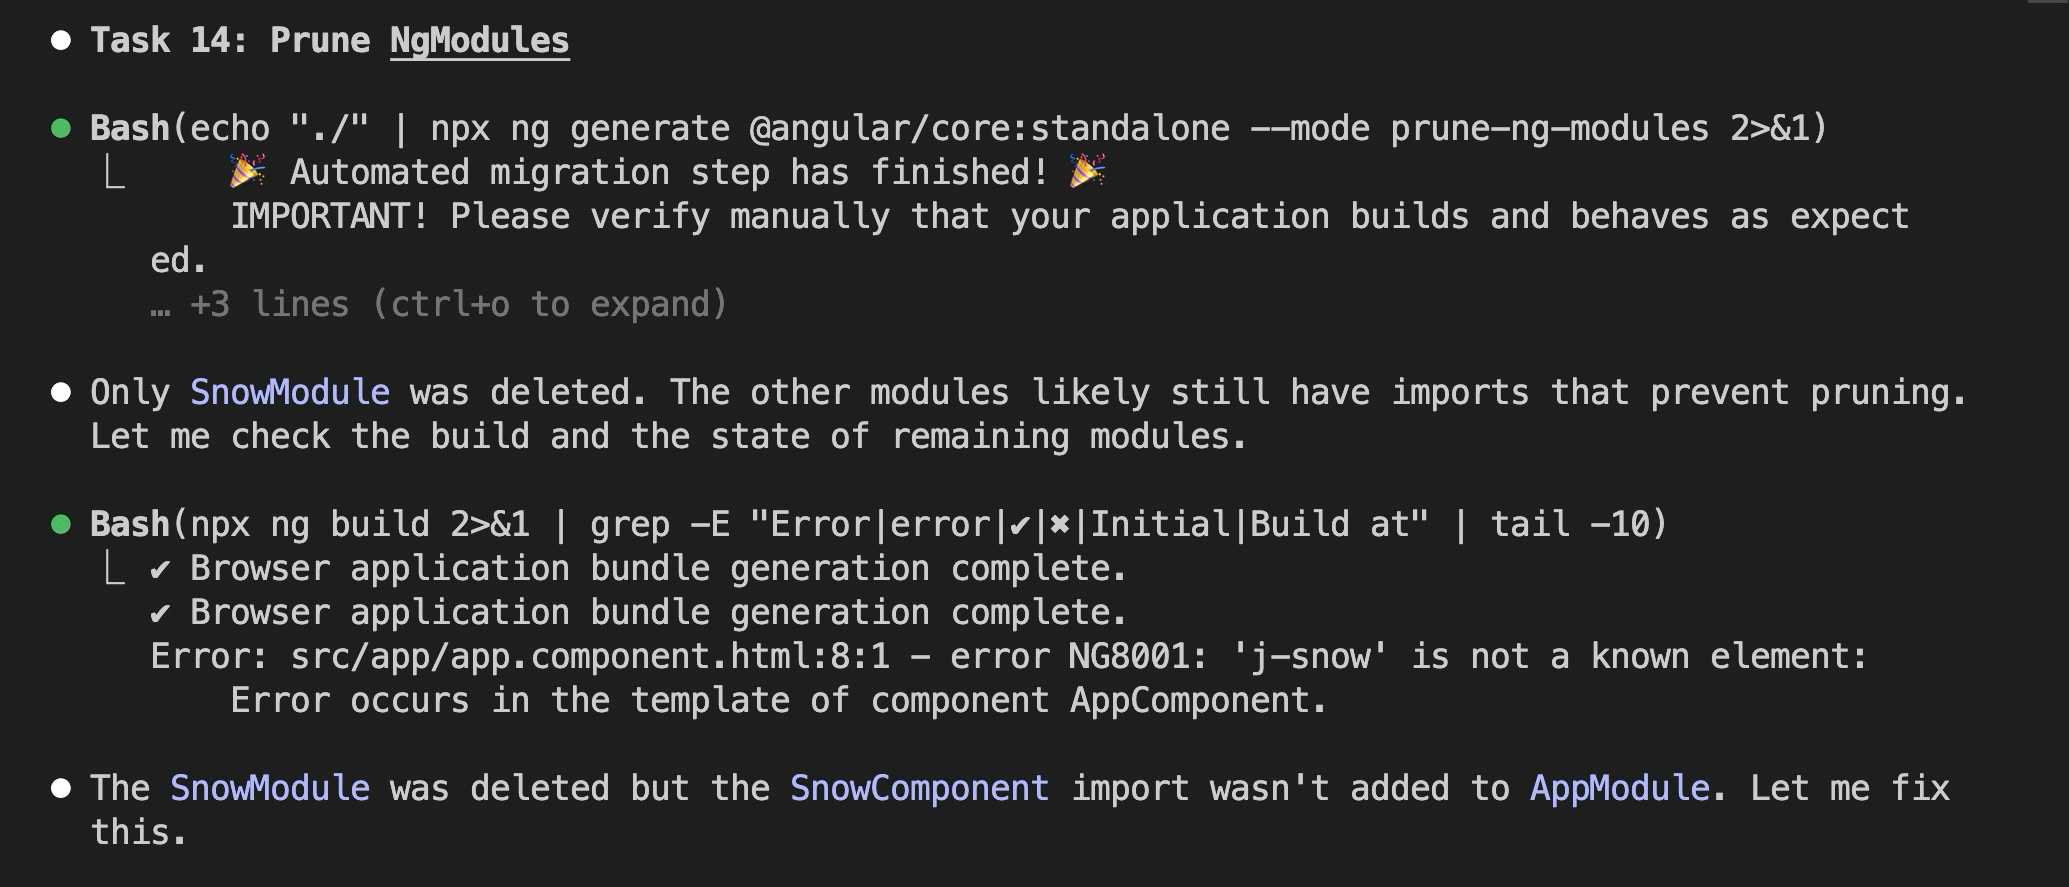
Task: Click the white bullet before 'Only SnowModule was deleted'
Action: (x=61, y=392)
